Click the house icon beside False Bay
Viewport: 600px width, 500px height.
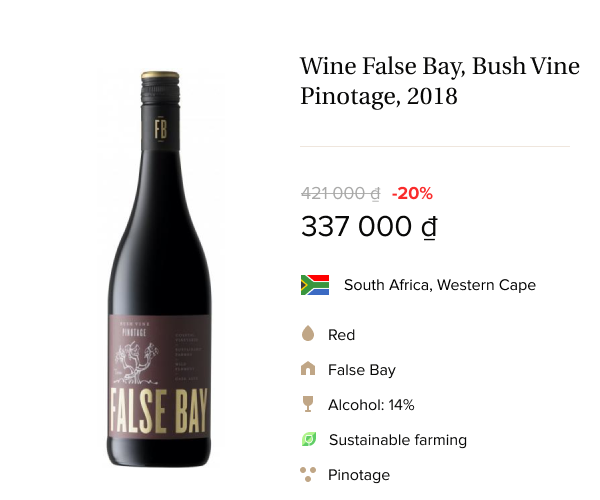tap(308, 369)
